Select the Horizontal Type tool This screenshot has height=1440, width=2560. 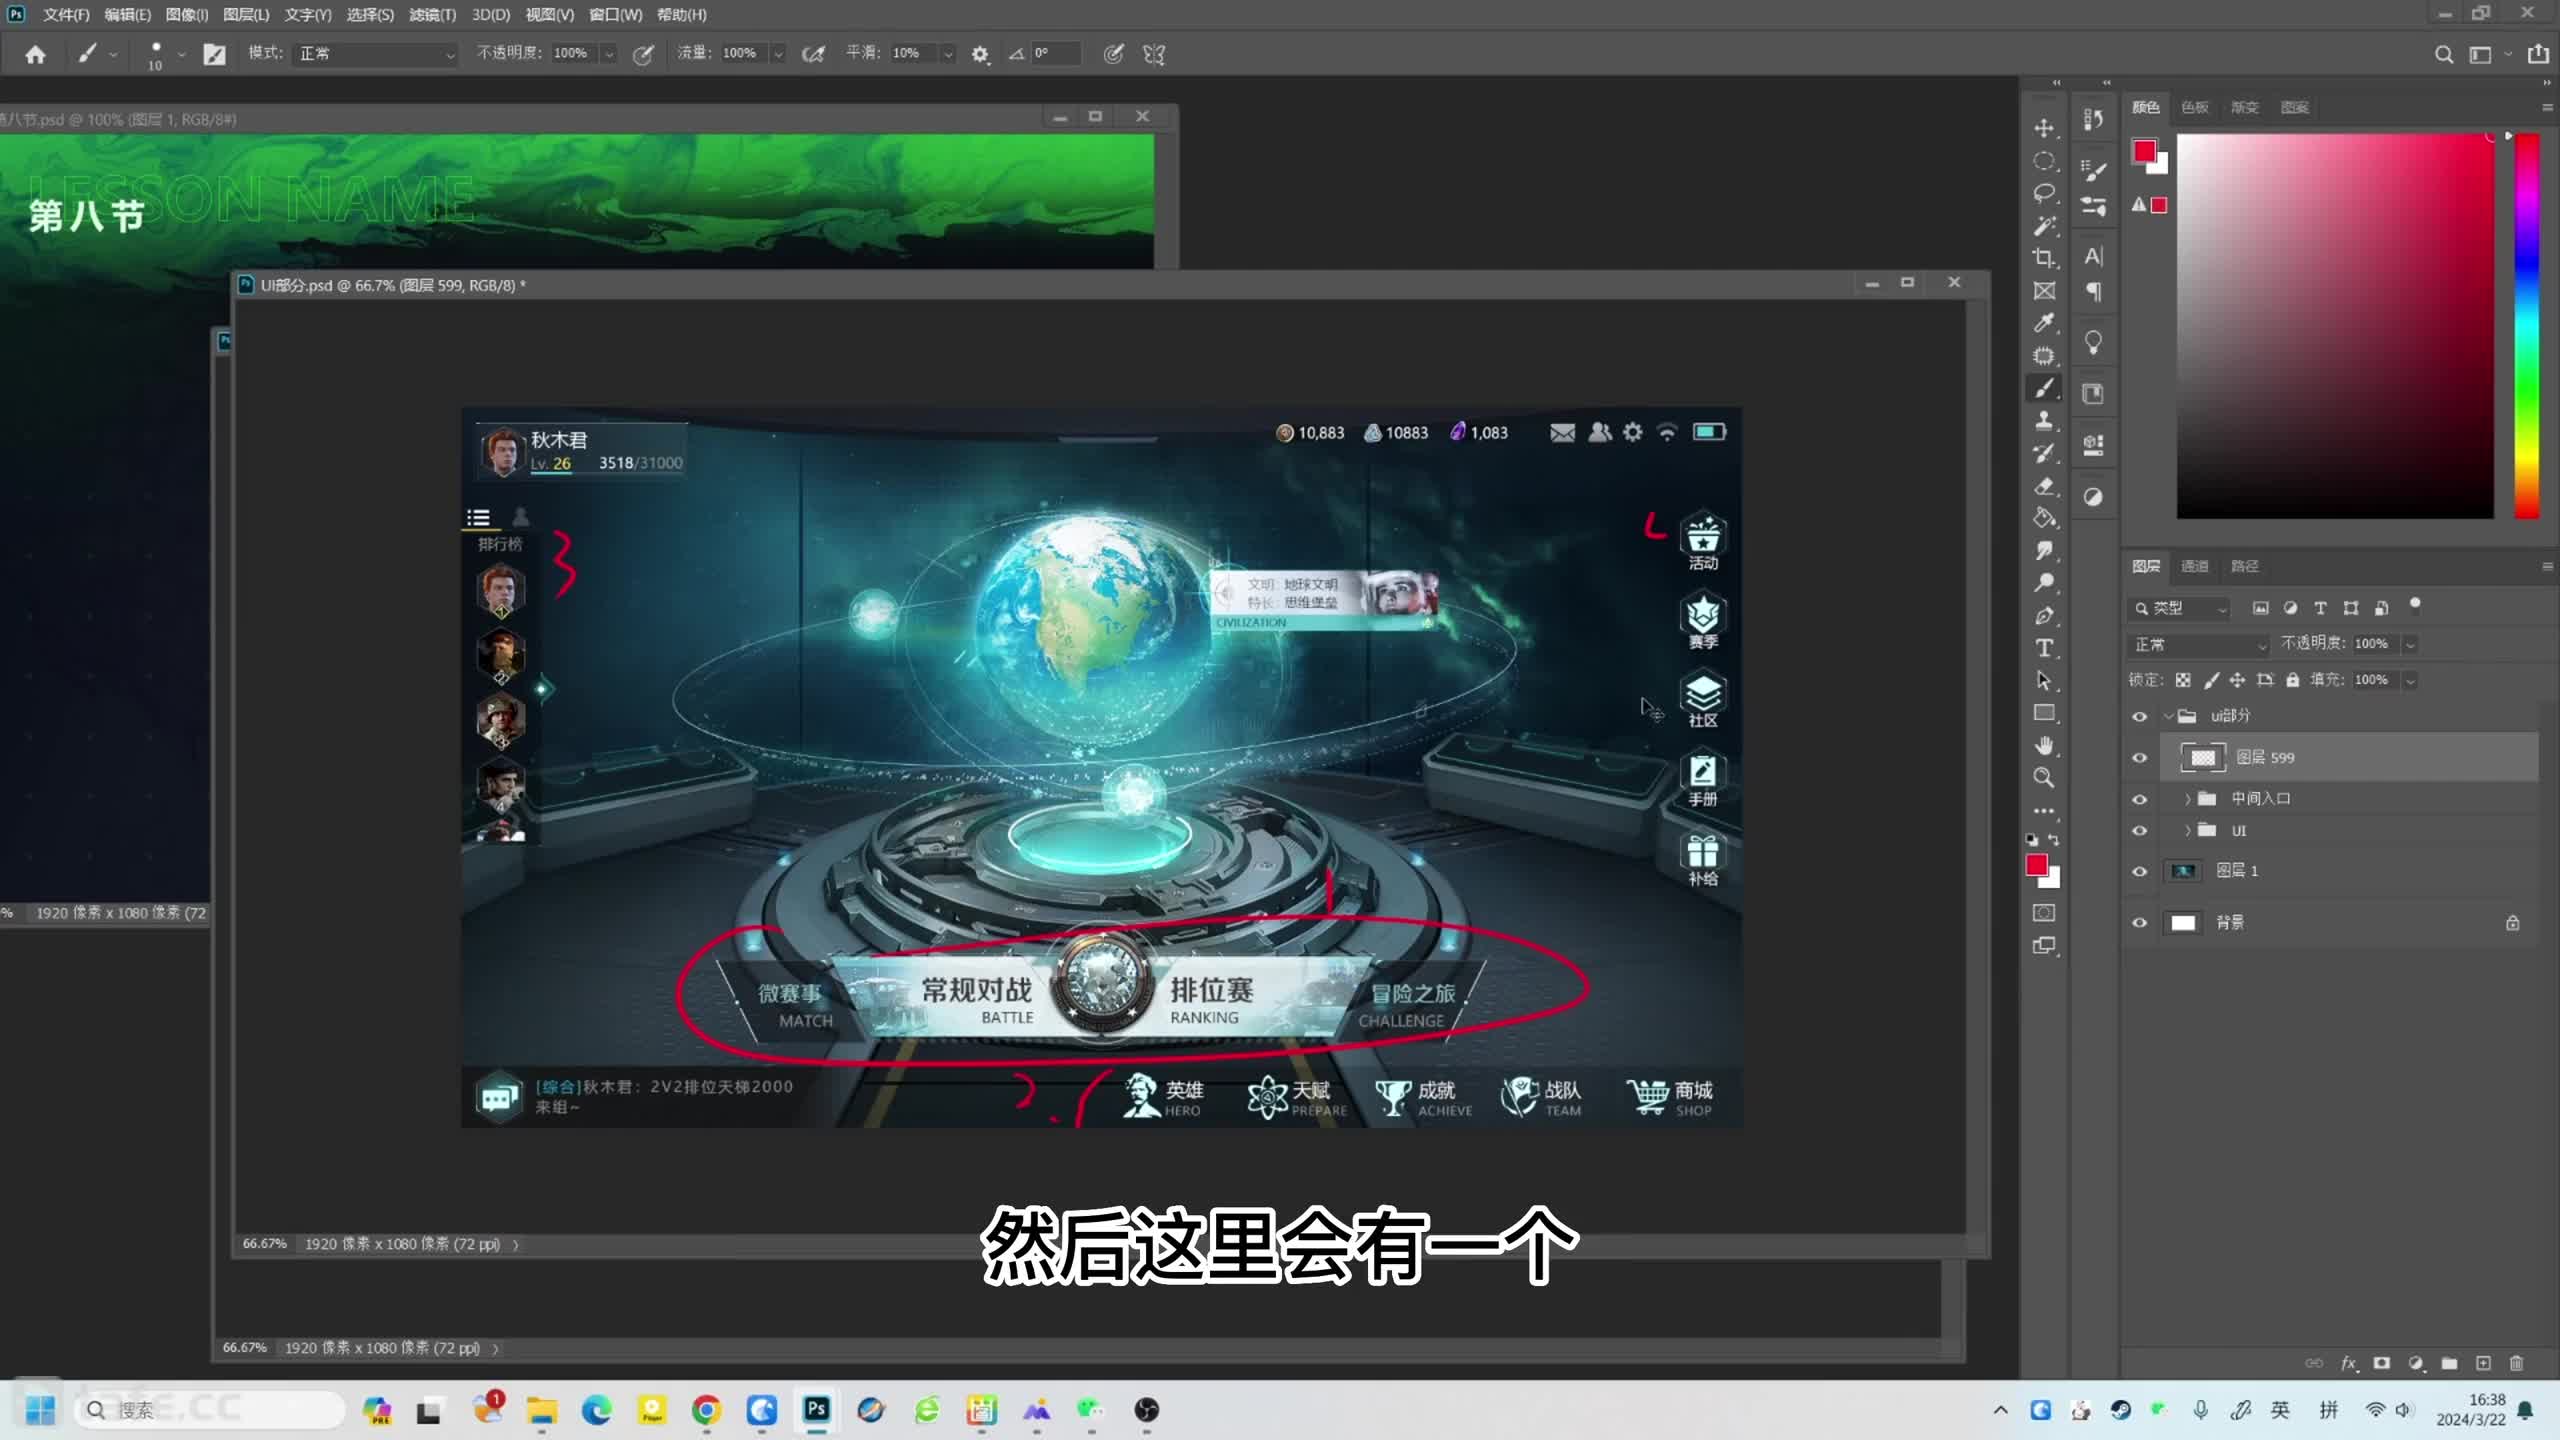pos(2044,648)
